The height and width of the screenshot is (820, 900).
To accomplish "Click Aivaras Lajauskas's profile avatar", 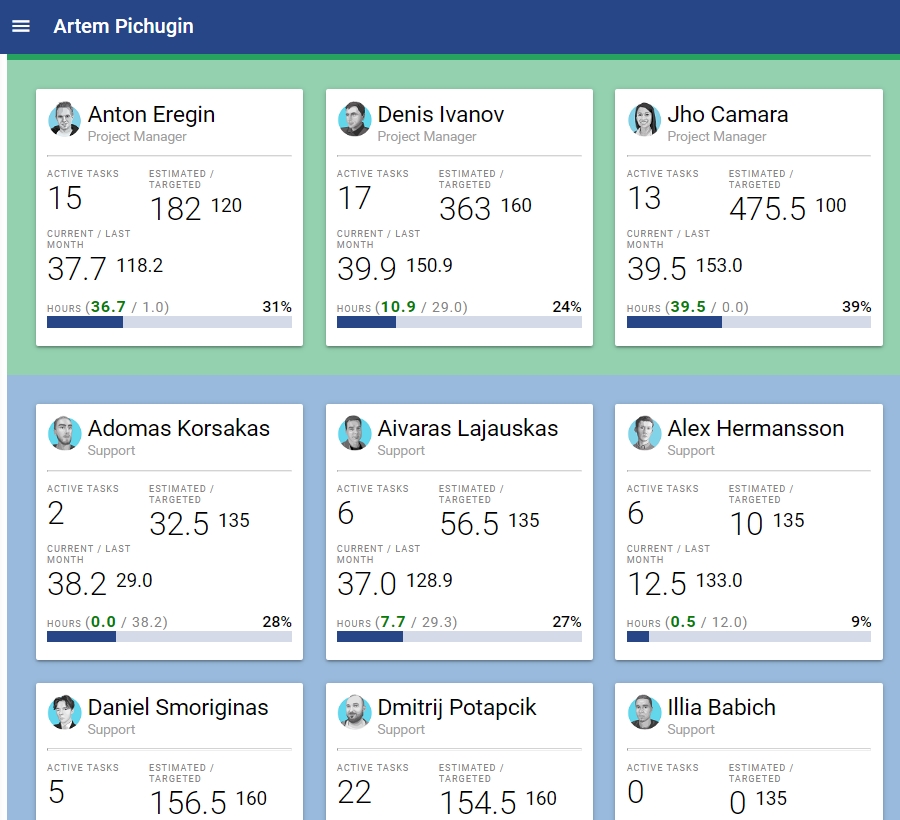I will tap(355, 433).
